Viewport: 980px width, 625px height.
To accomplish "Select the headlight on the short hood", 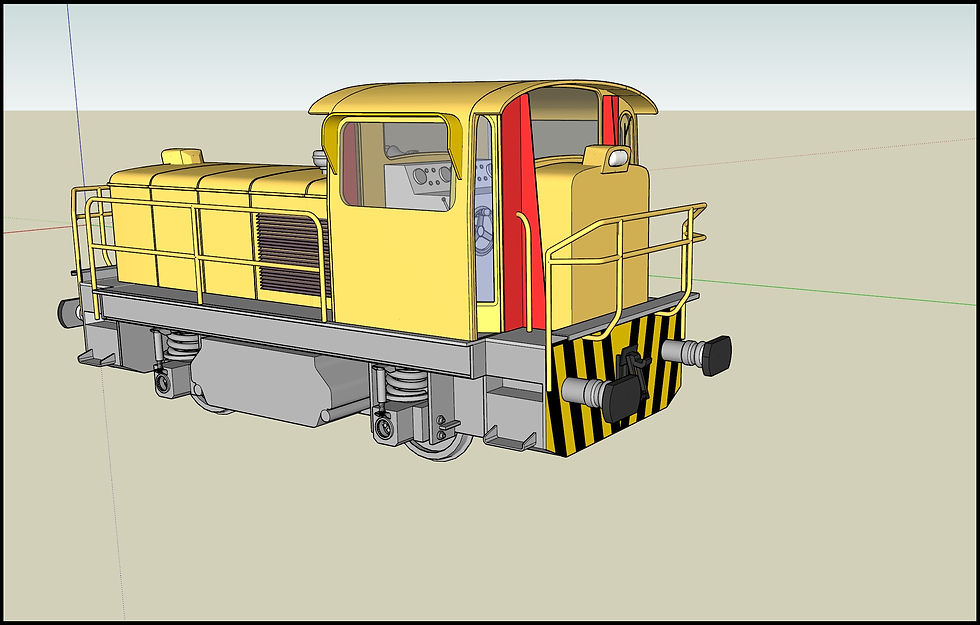I will click(618, 158).
